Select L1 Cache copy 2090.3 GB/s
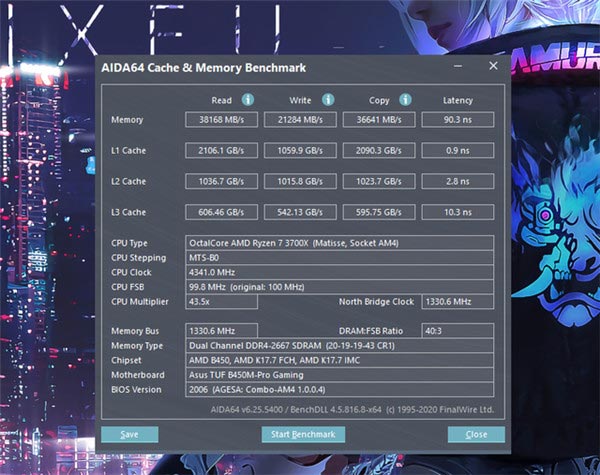The width and height of the screenshot is (600, 475). (x=379, y=150)
